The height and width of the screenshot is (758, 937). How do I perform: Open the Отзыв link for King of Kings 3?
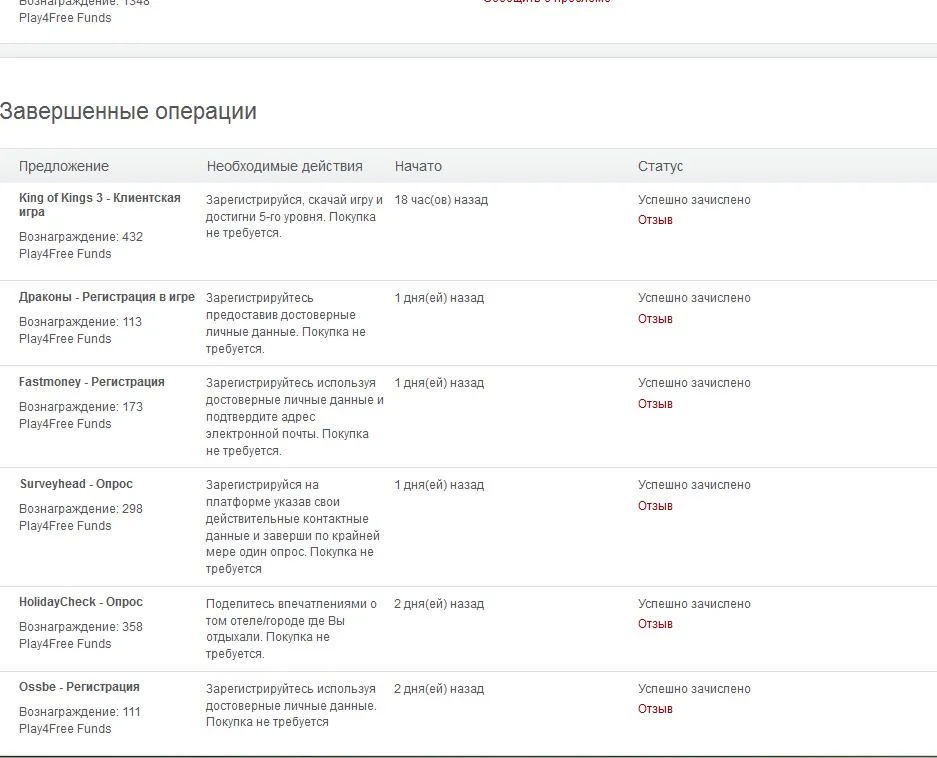(655, 220)
